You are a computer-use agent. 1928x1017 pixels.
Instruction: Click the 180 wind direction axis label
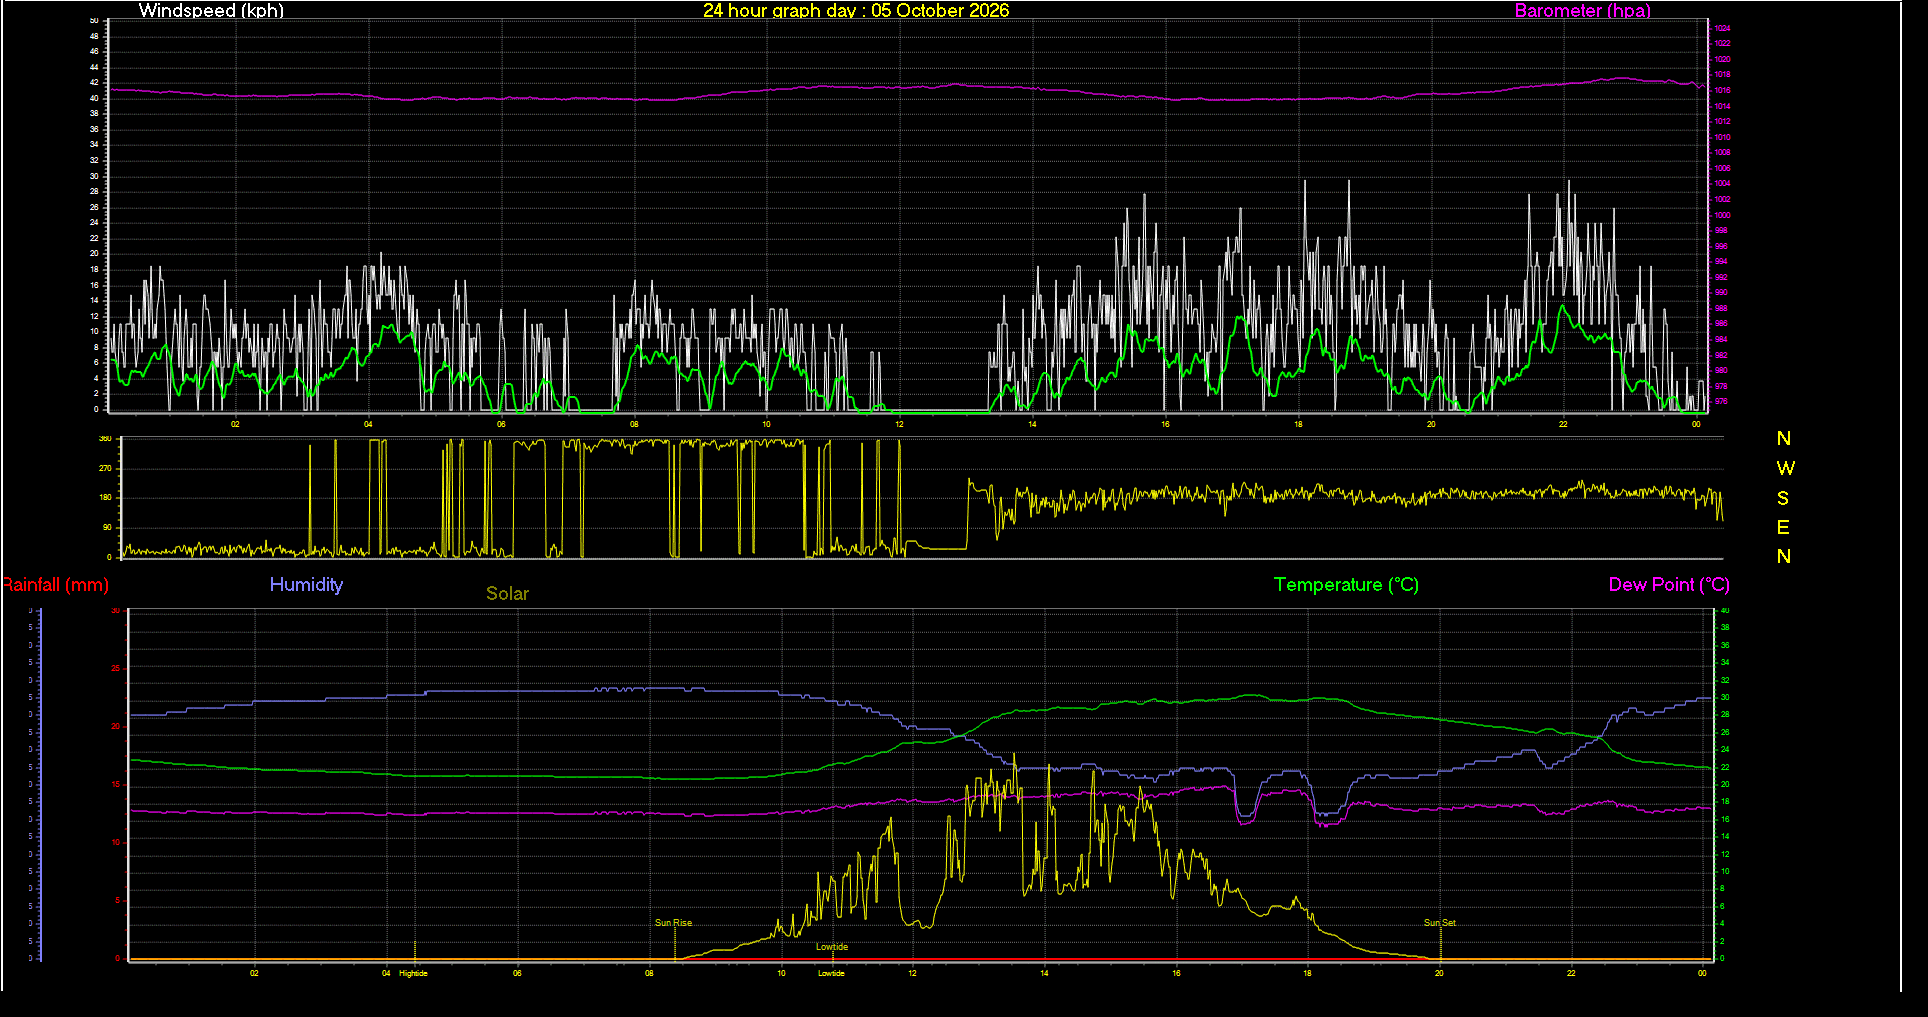[x=105, y=497]
